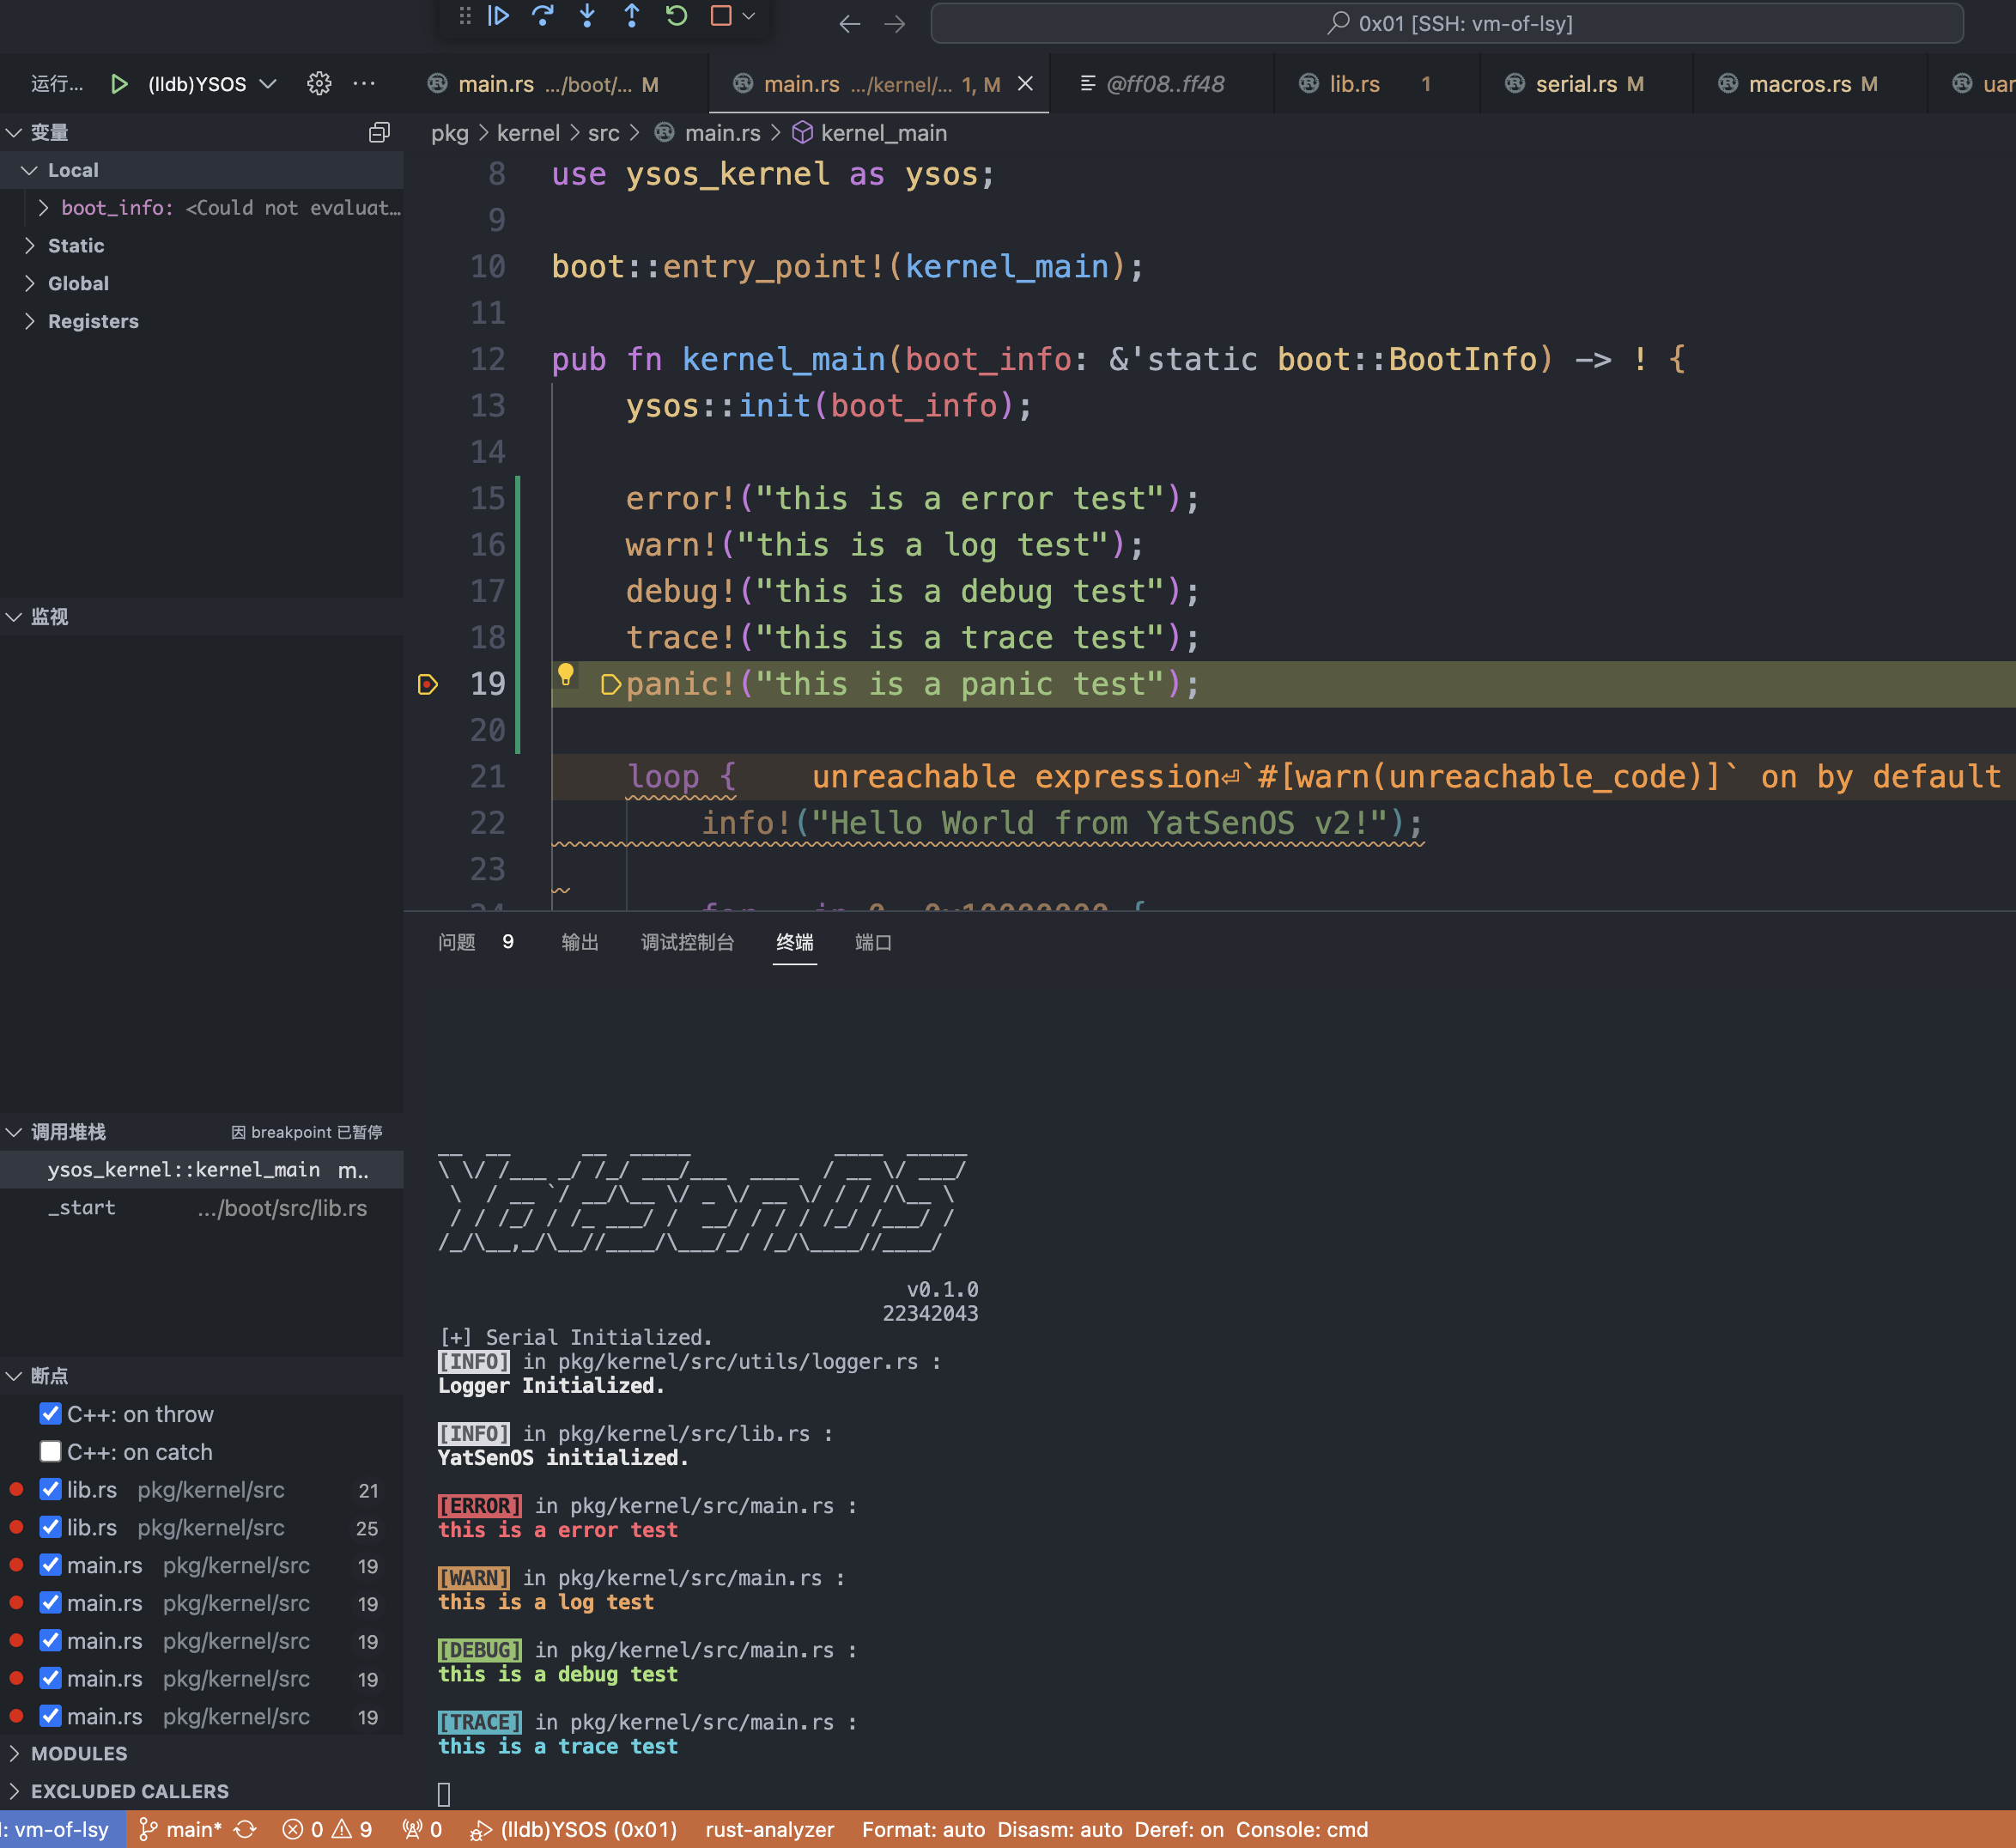Collapse the Local variables scope
Screen dimensions: 2016x1848
pos(30,170)
